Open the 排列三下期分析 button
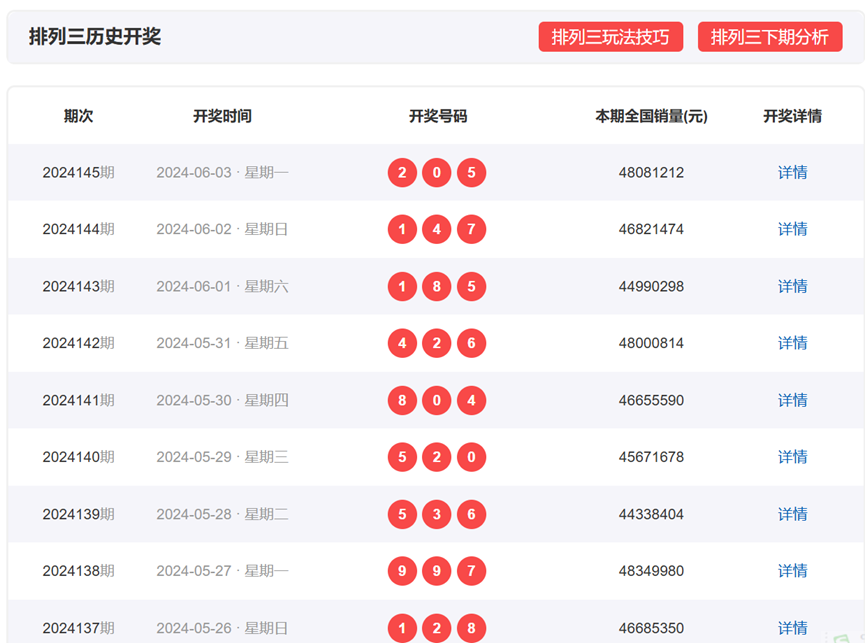The image size is (865, 643). pos(769,37)
